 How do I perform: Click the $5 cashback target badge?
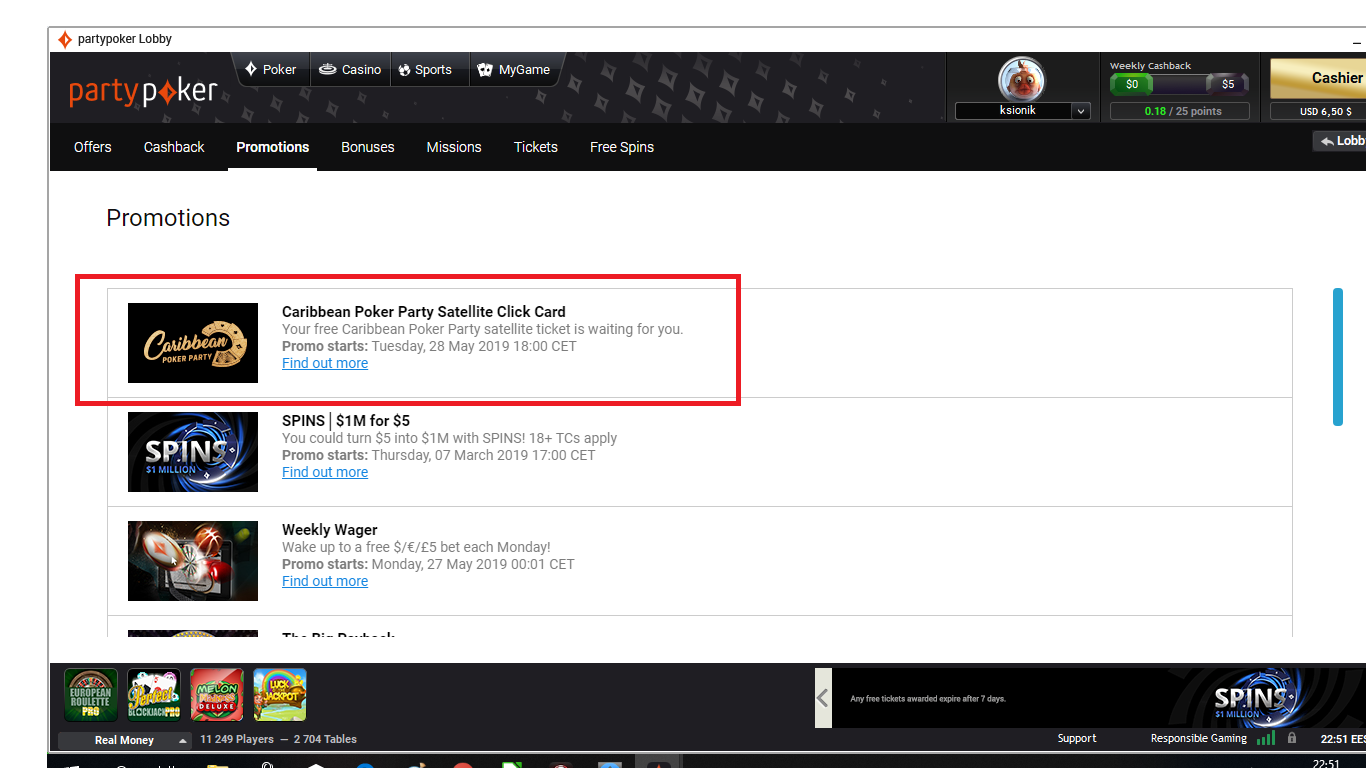1228,85
